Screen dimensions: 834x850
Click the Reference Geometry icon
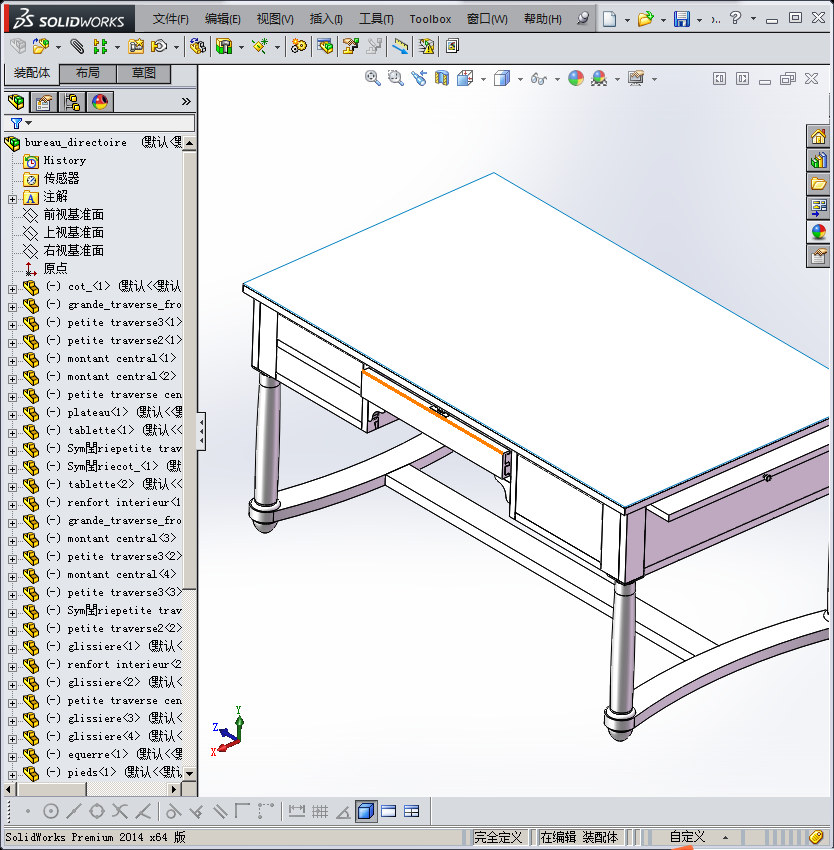(260, 47)
